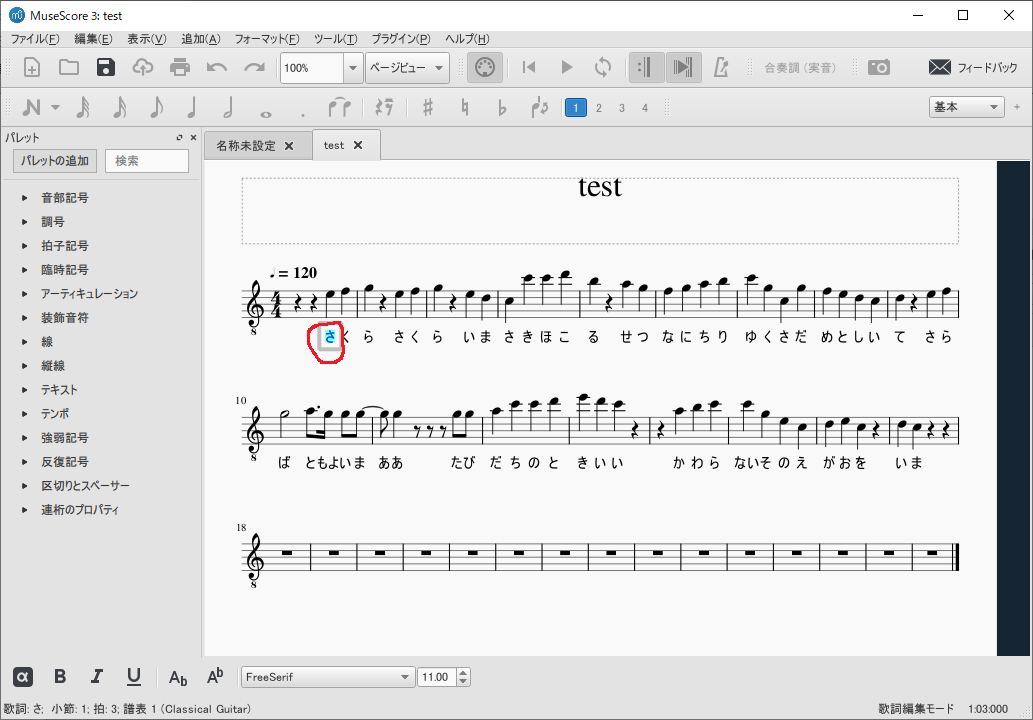Click the rest icon
1033x720 pixels.
pos(384,107)
